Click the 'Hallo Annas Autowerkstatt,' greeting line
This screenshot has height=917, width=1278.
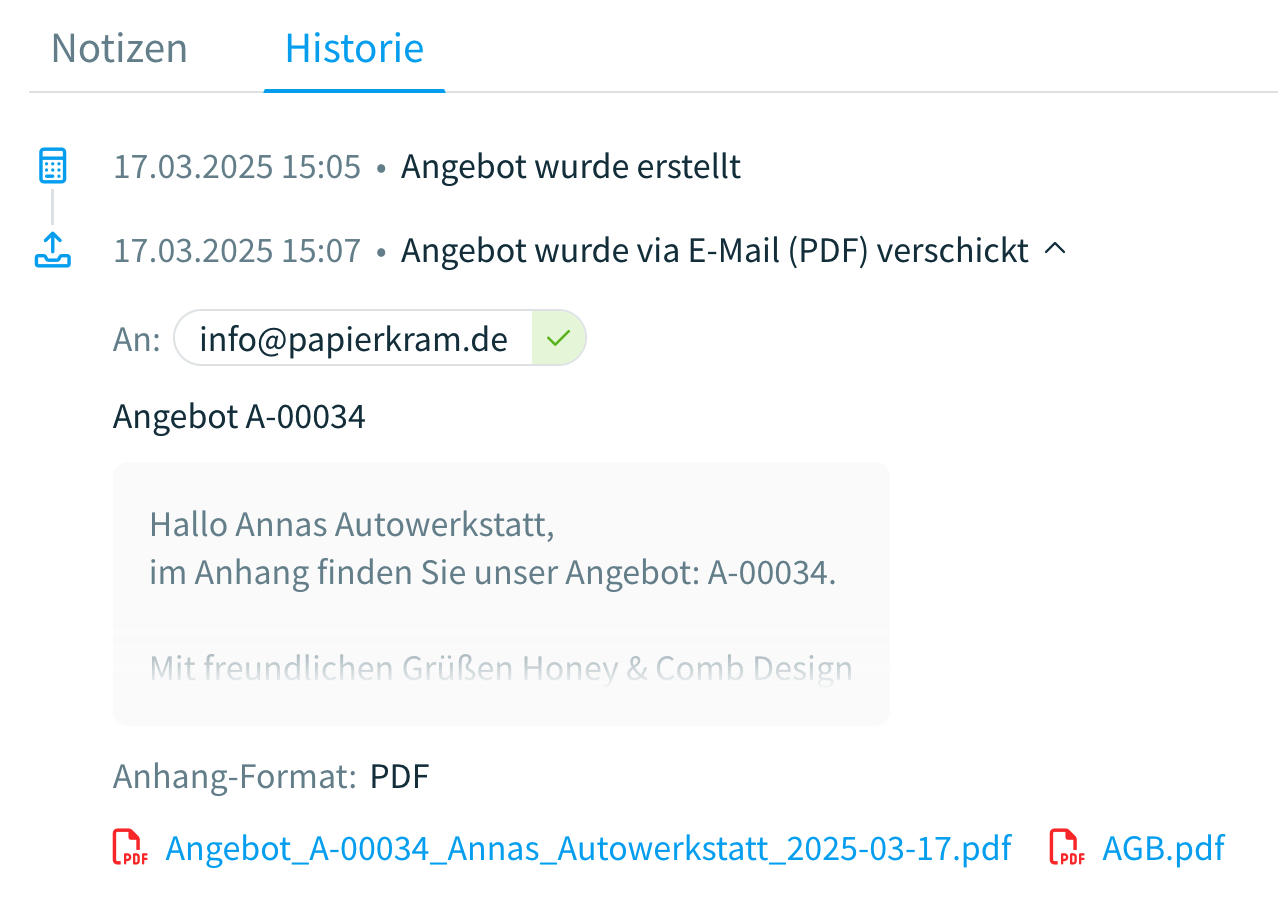(x=352, y=524)
